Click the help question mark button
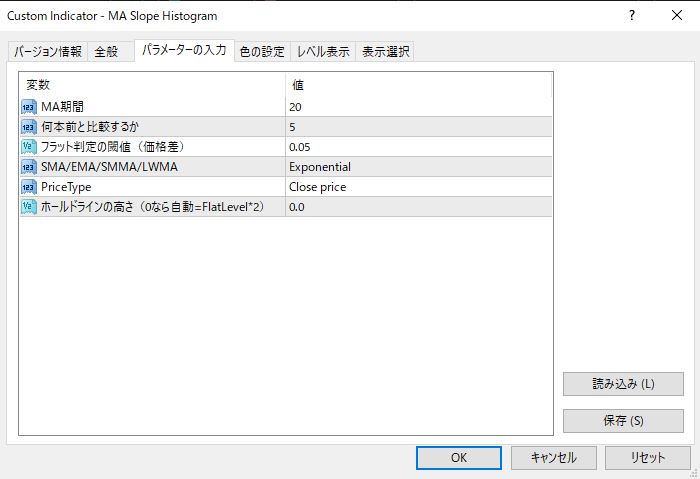Viewport: 700px width, 479px height. point(631,16)
